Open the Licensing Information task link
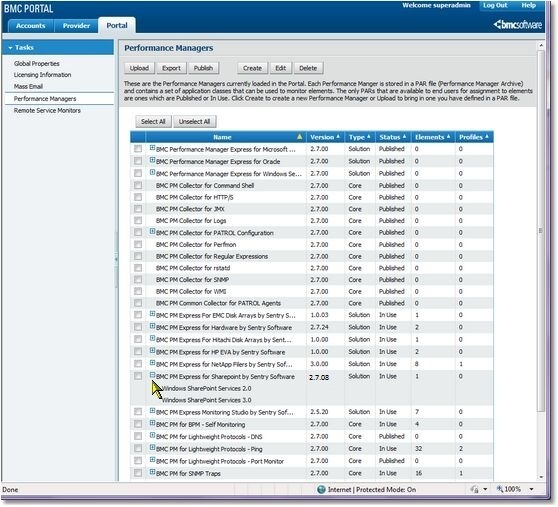 tap(42, 75)
